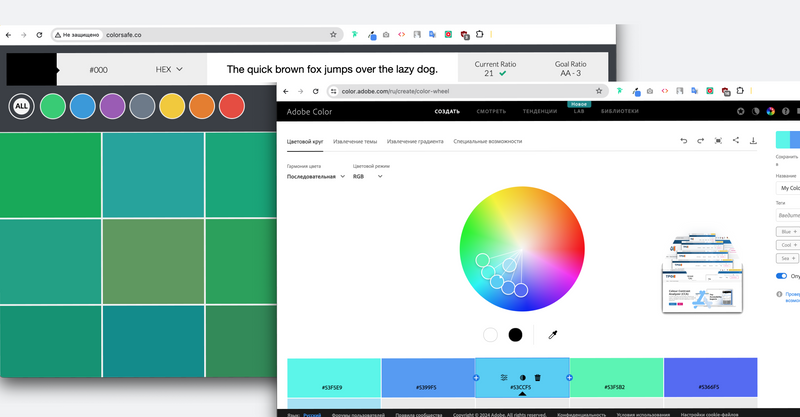This screenshot has height=417, width=800.
Task: Filter by red color circle
Action: point(232,106)
